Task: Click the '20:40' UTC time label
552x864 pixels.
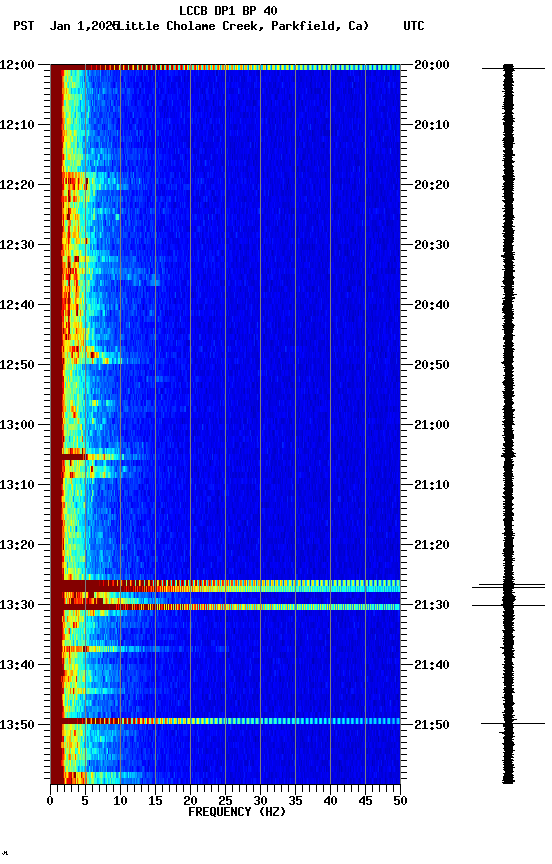Action: [x=432, y=305]
